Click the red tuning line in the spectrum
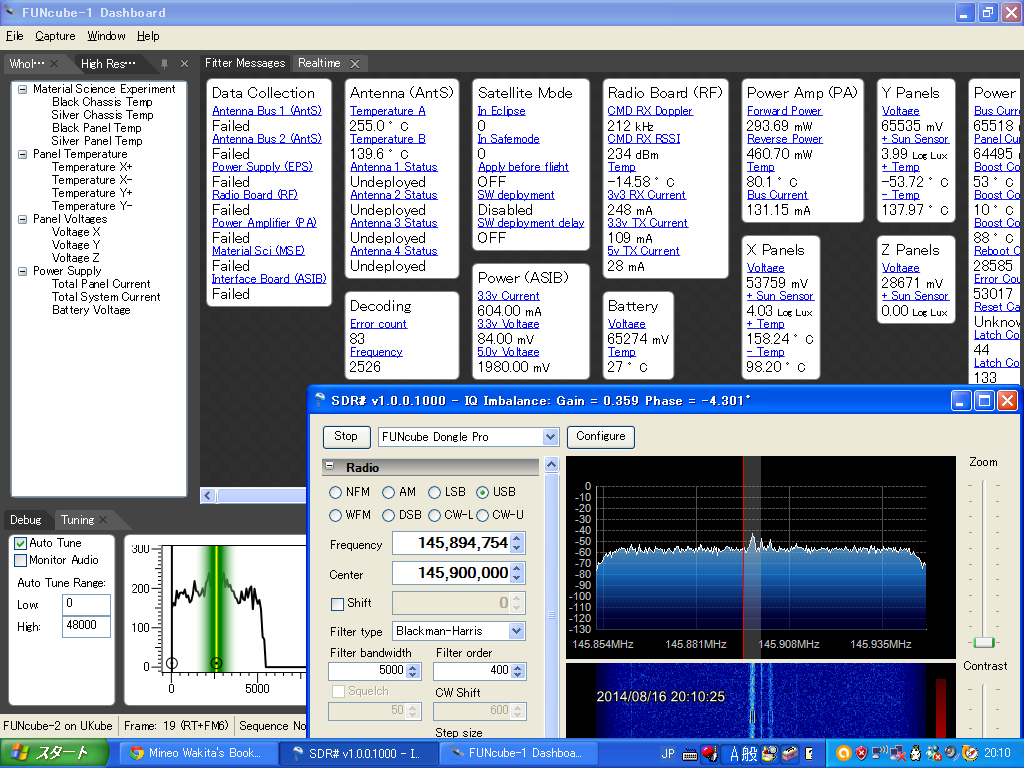 tap(743, 556)
